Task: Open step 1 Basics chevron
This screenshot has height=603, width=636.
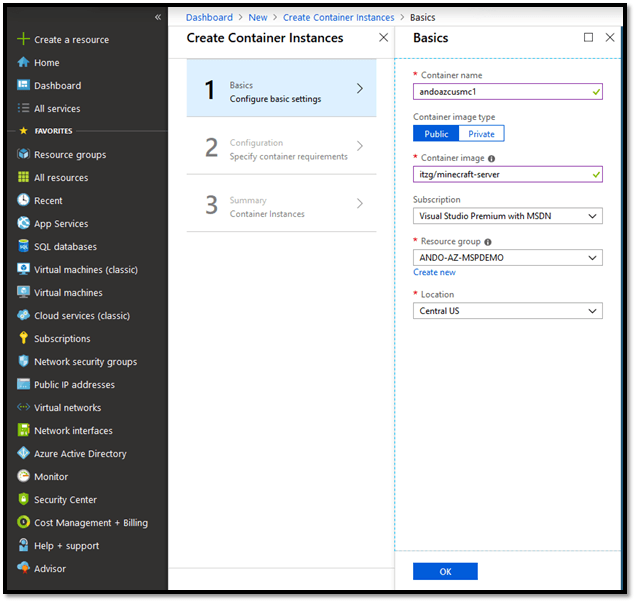Action: 359,88
